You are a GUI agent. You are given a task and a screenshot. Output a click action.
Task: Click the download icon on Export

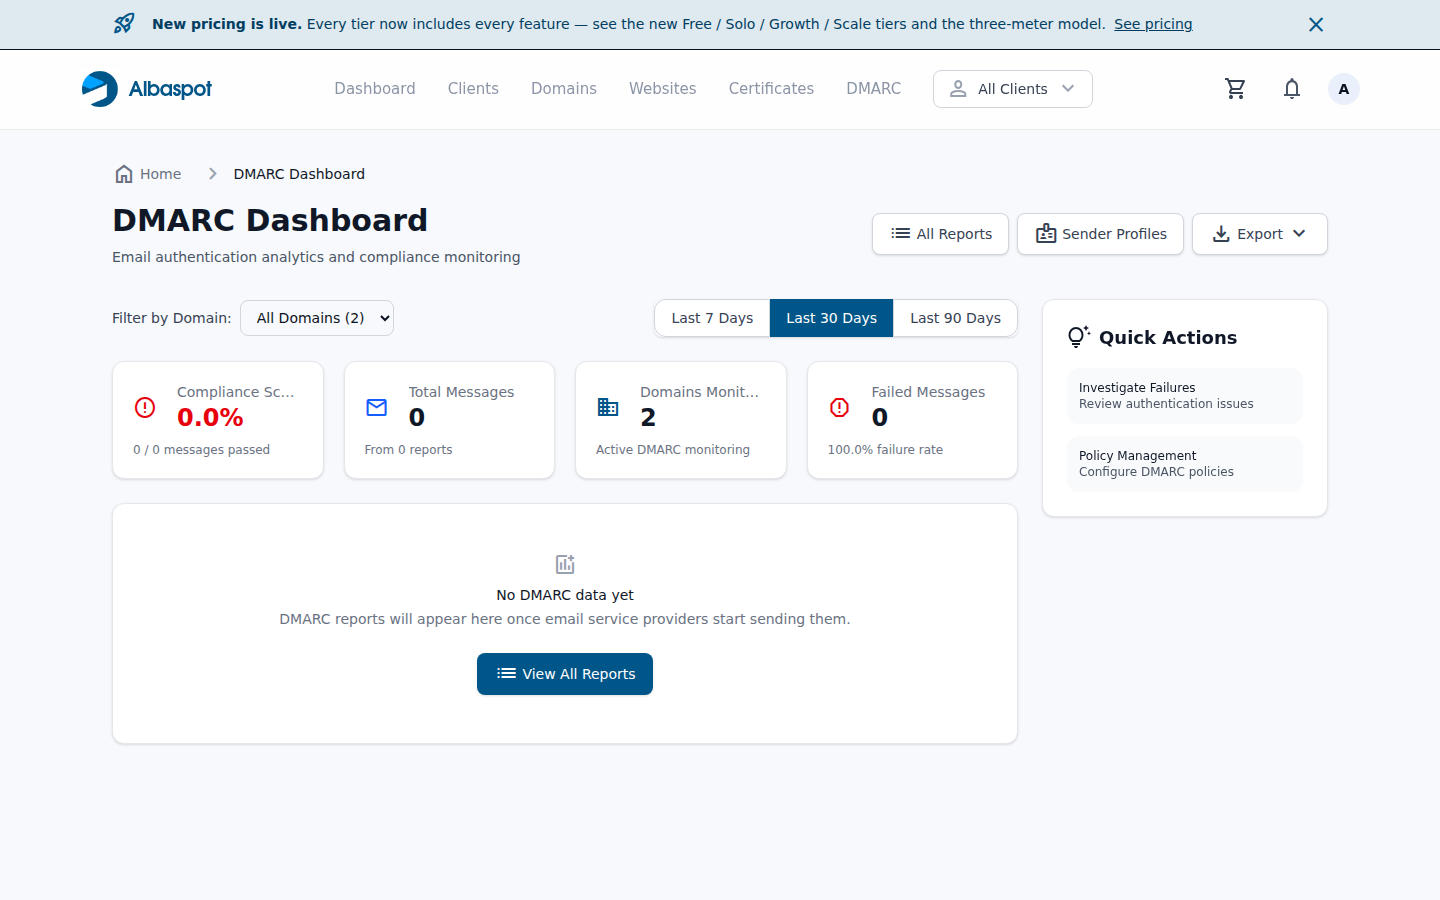1221,234
